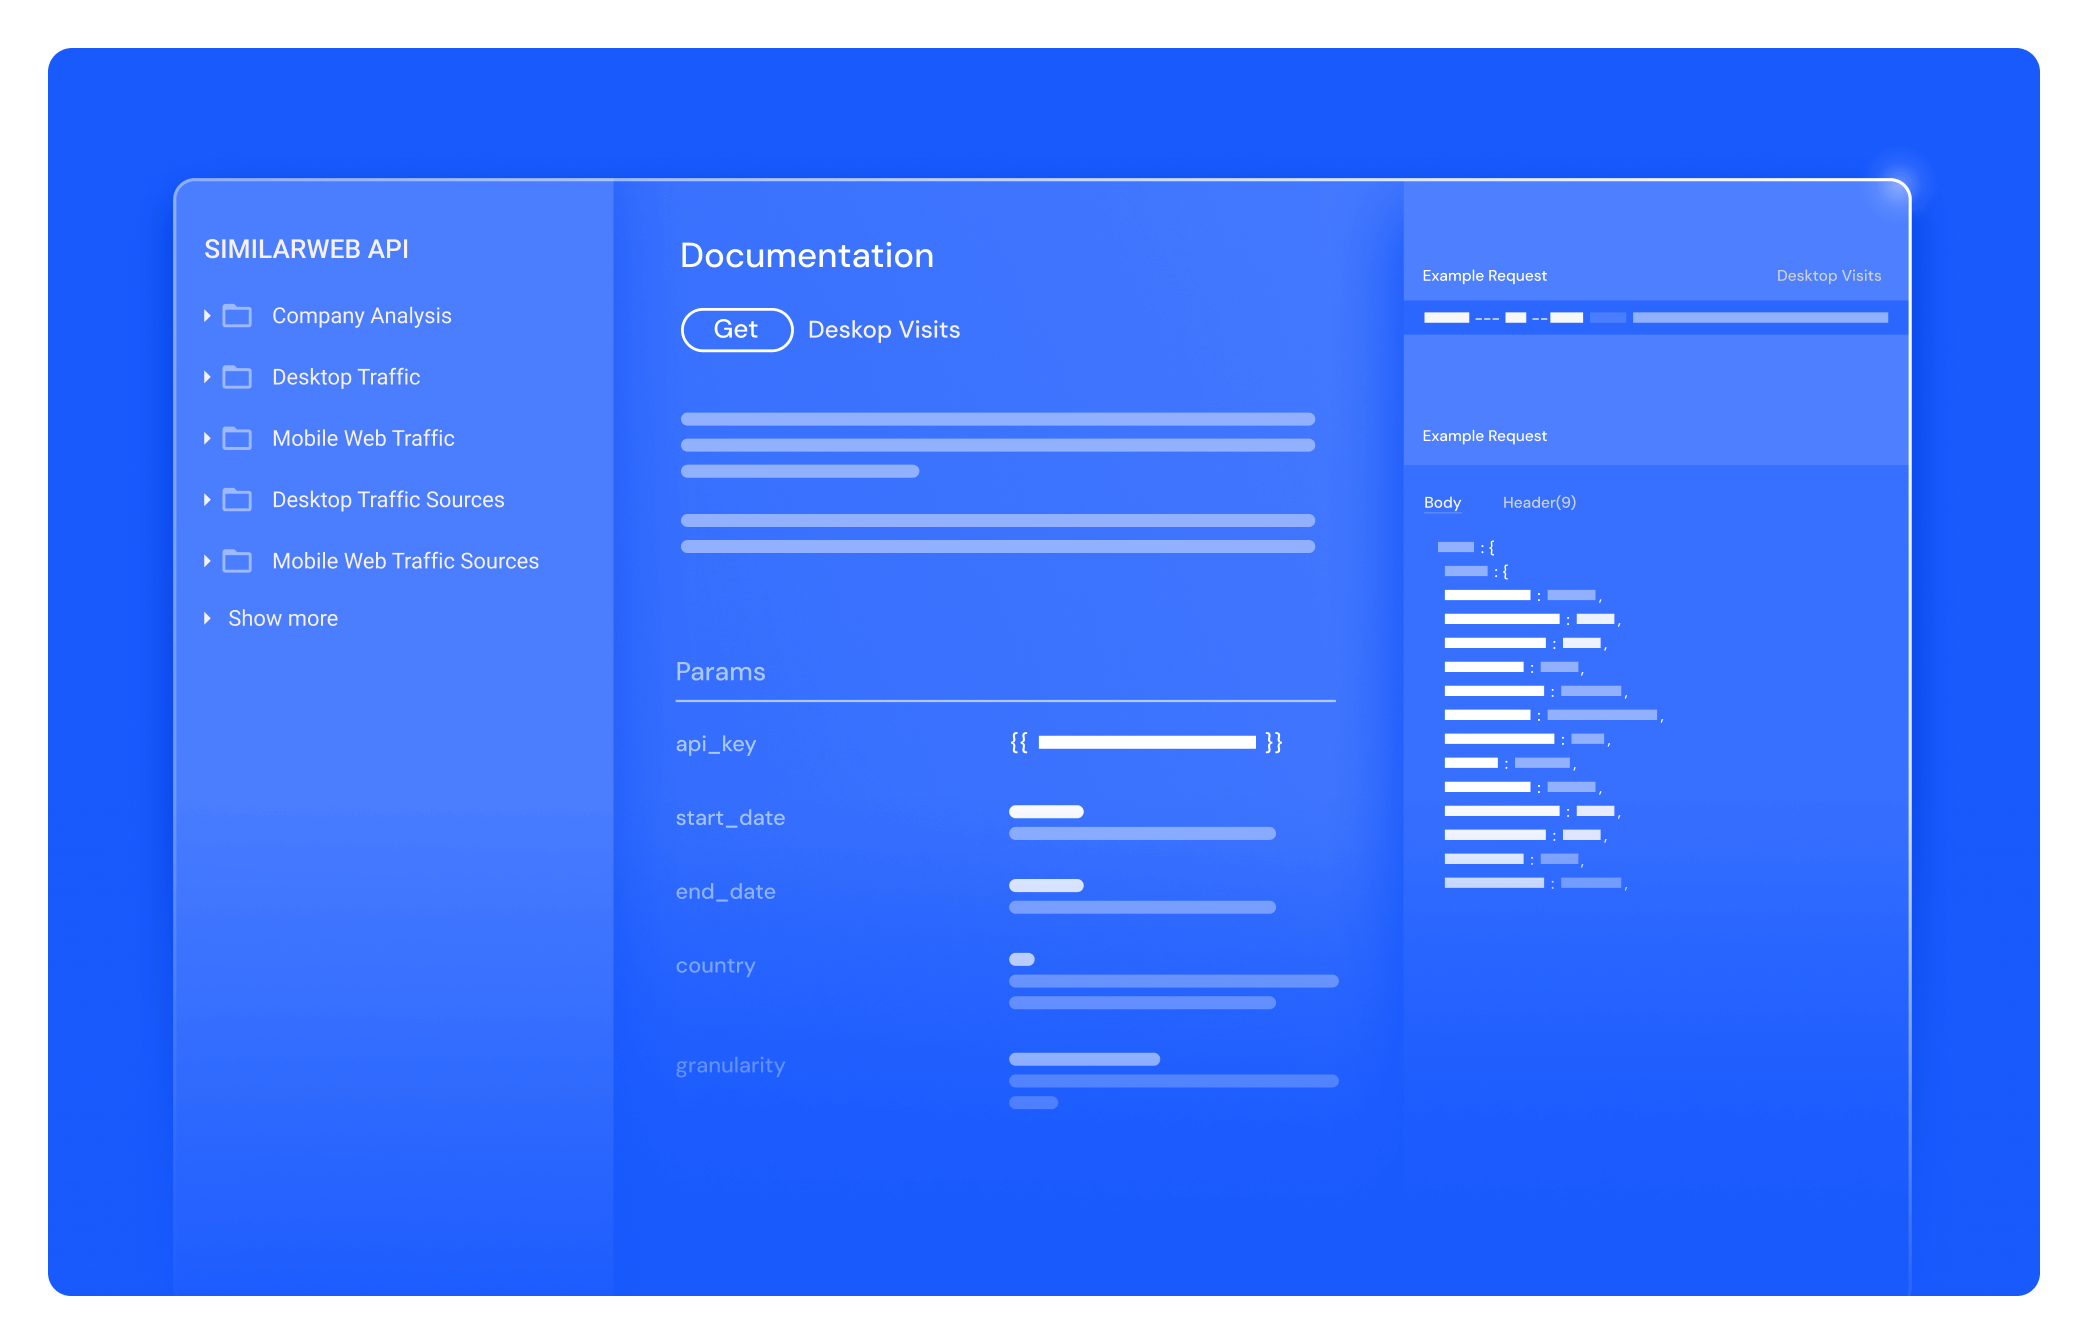Image resolution: width=2088 pixels, height=1344 pixels.
Task: Click the Desktop Traffic folder icon
Action: 239,377
